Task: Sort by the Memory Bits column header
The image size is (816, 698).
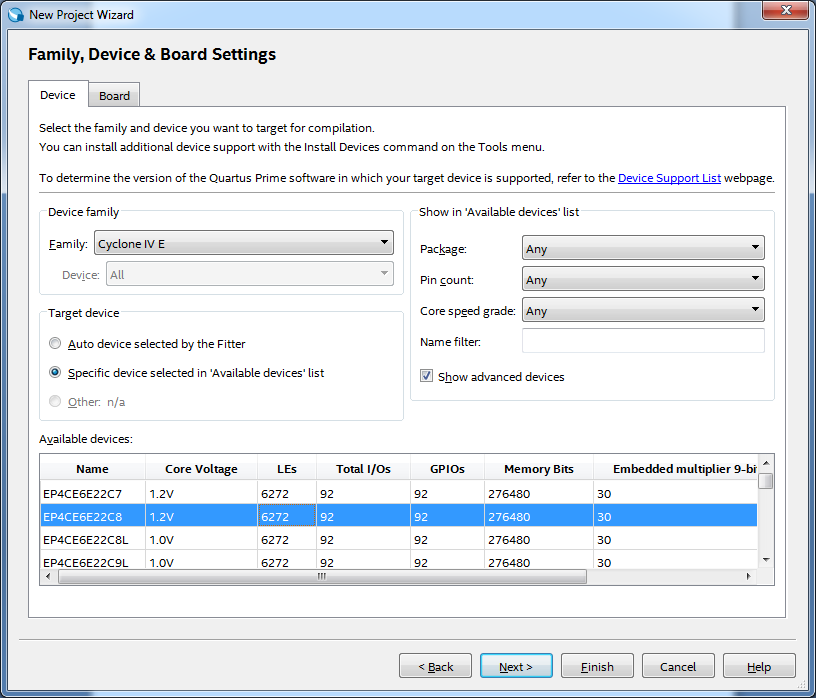Action: pos(539,468)
